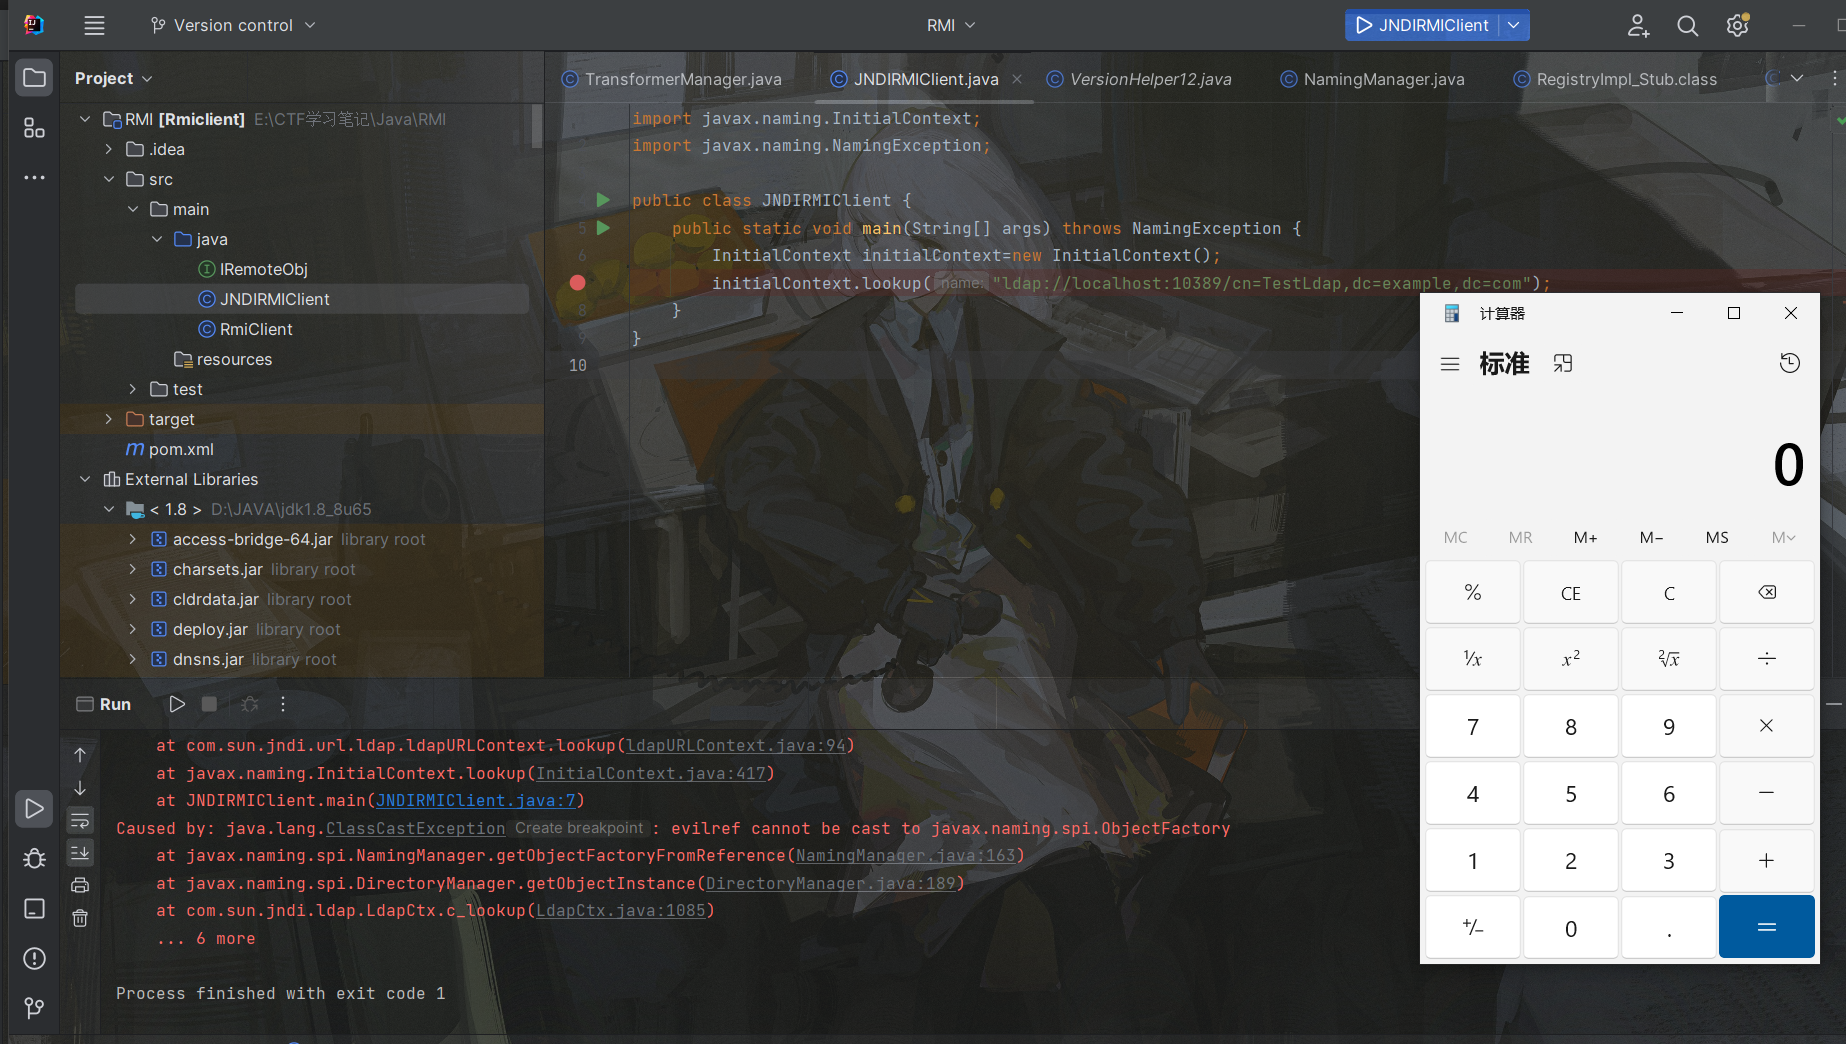
Task: Select pom.xml in project tree
Action: click(x=169, y=449)
